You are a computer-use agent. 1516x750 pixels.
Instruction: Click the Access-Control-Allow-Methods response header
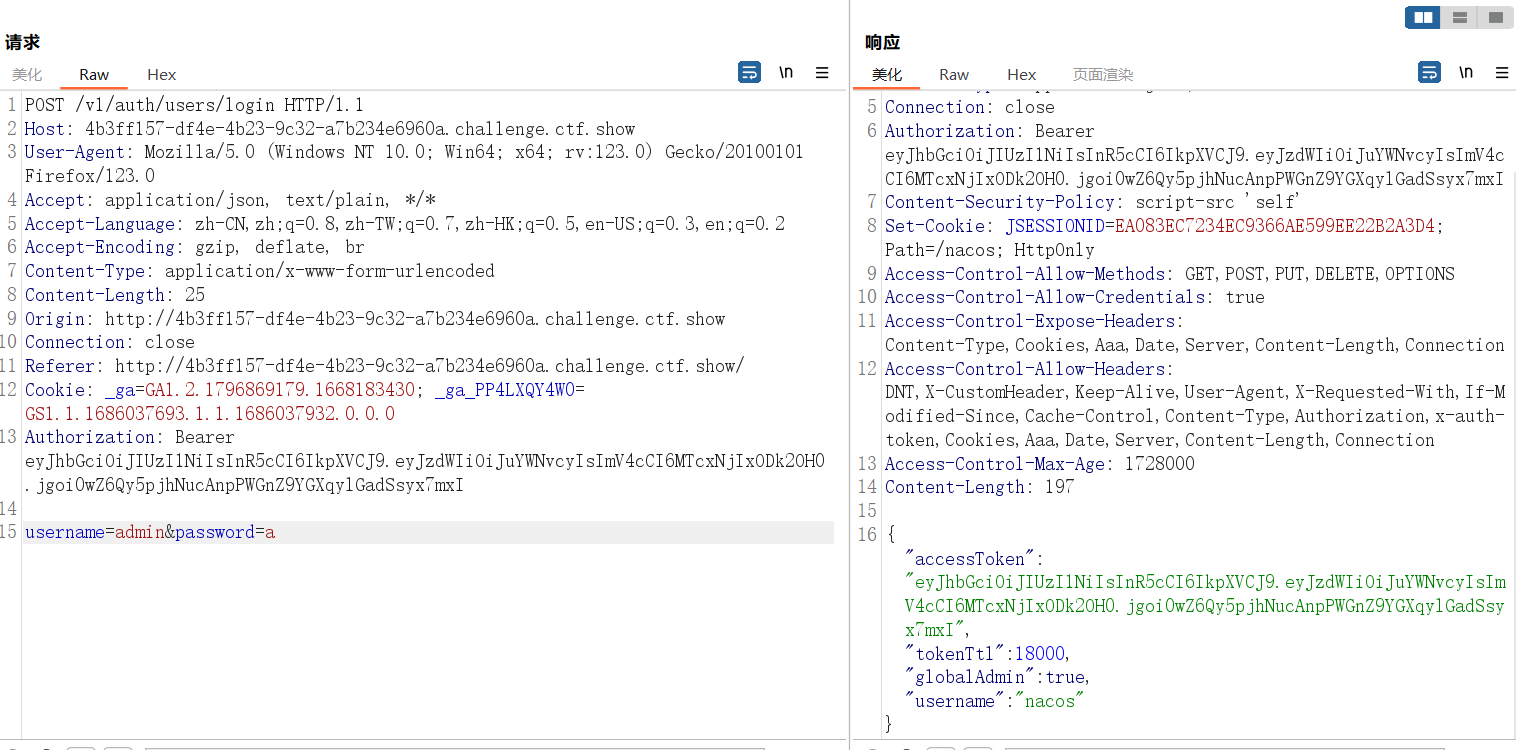coord(1170,274)
